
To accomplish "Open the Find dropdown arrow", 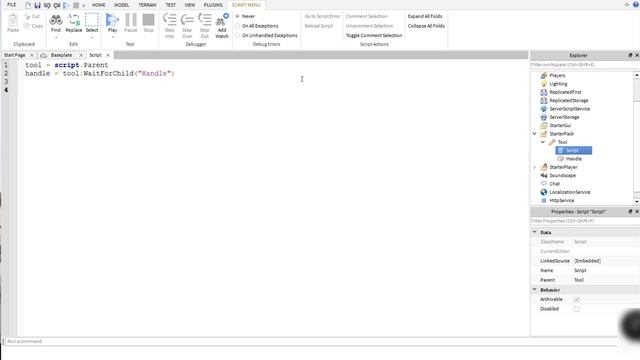I will [56, 38].
